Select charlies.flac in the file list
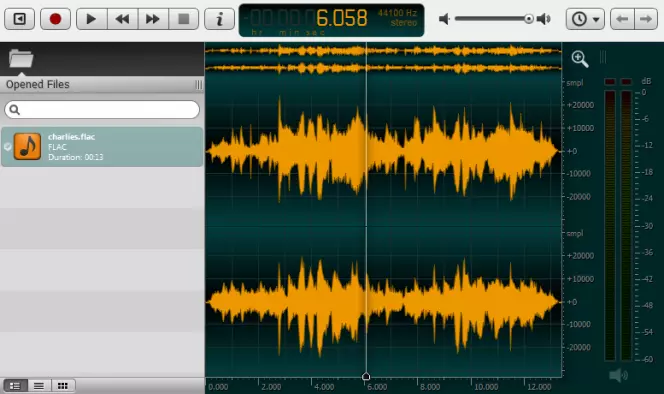 (102, 147)
